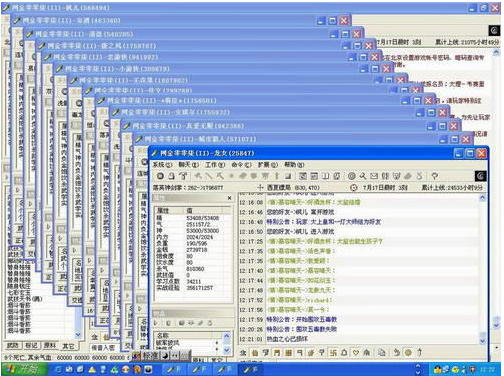Image resolution: width=504 pixels, height=376 pixels.
Task: Click the heart icon in the bottom toolbar
Action: pos(356,352)
